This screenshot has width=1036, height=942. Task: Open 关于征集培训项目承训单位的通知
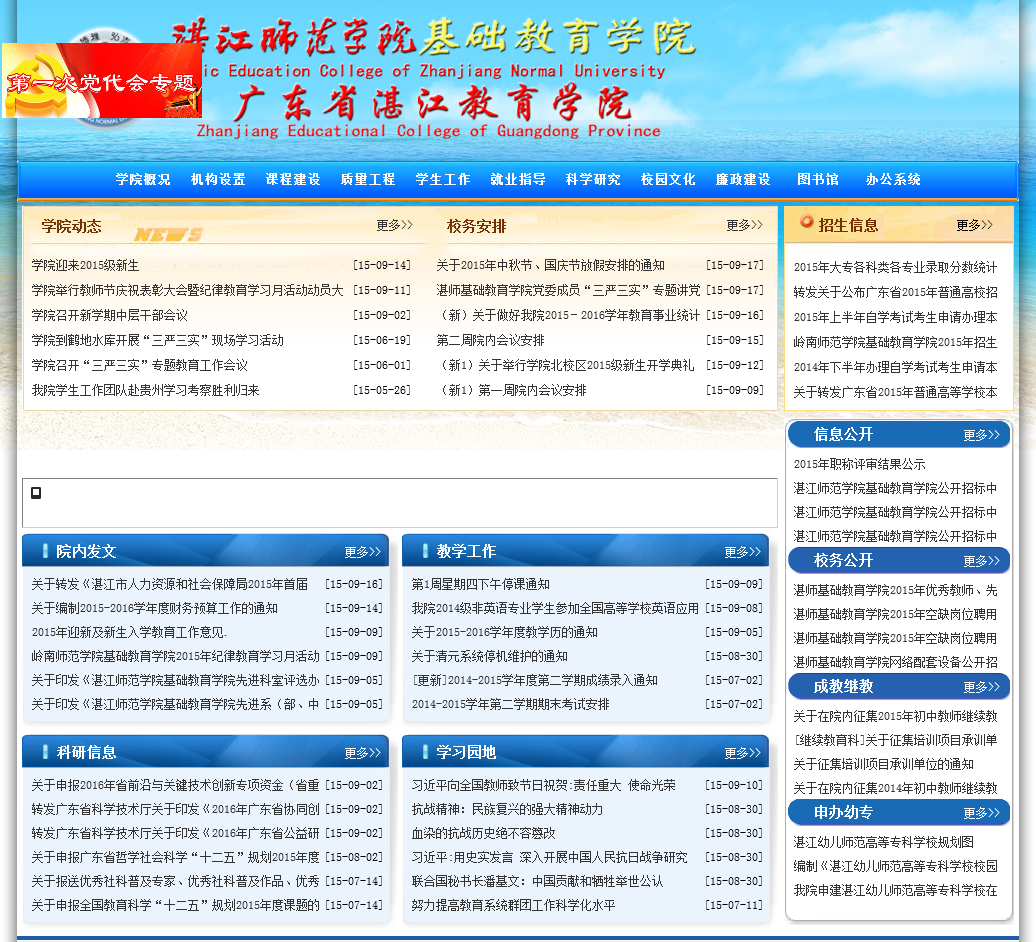click(x=883, y=764)
